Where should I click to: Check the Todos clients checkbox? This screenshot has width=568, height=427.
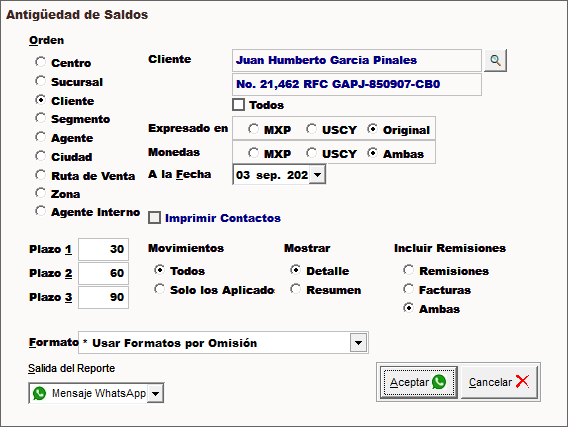(238, 105)
